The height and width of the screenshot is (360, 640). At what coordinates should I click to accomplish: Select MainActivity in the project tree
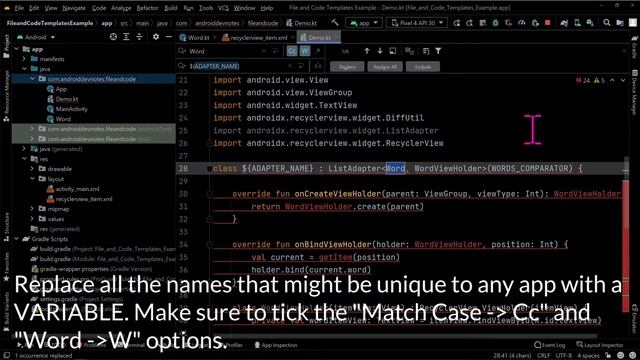click(x=71, y=109)
